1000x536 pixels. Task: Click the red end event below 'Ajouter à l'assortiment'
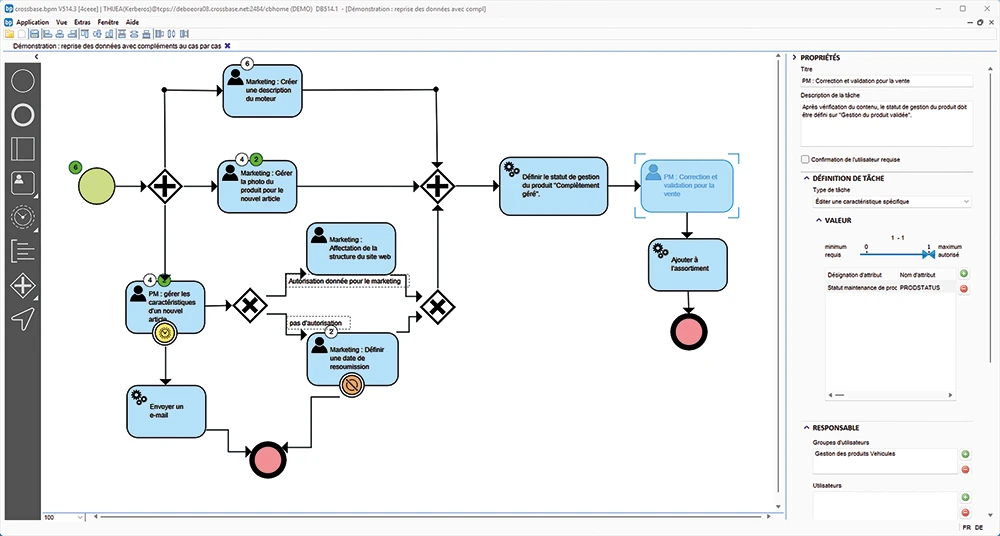(689, 332)
